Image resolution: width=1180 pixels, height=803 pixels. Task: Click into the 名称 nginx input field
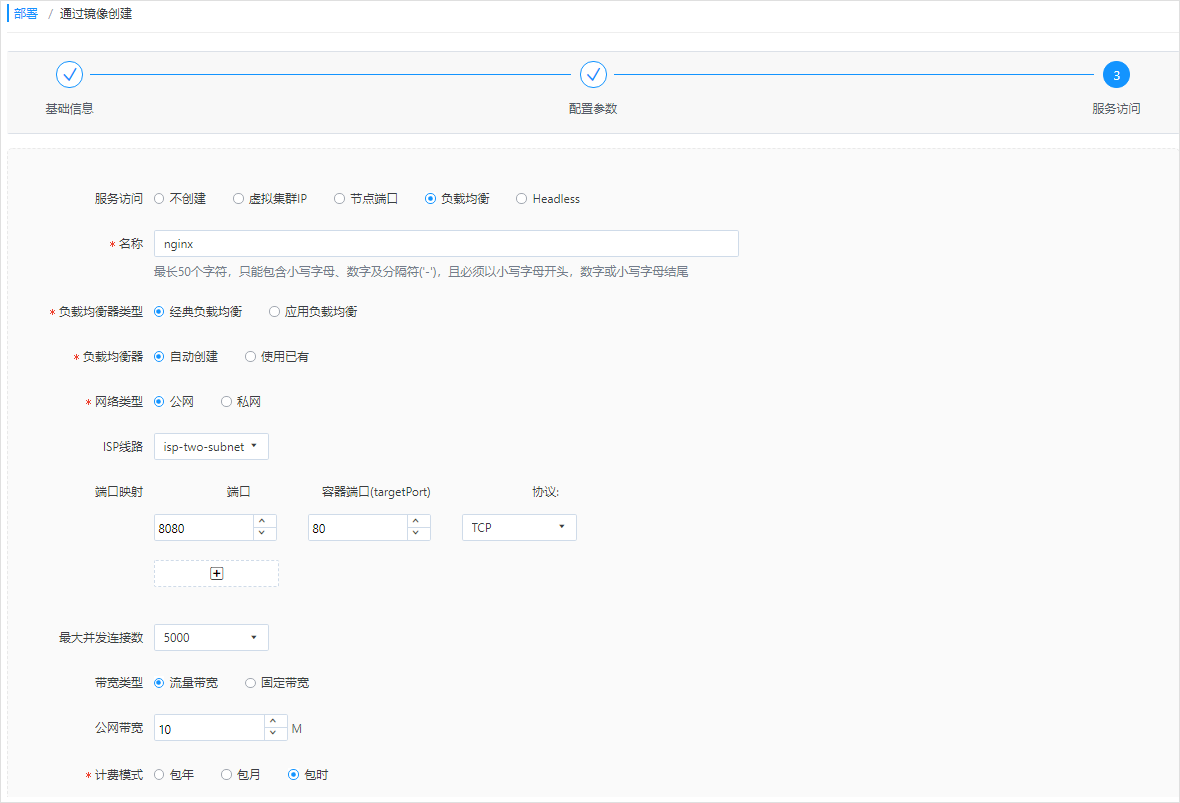[446, 244]
